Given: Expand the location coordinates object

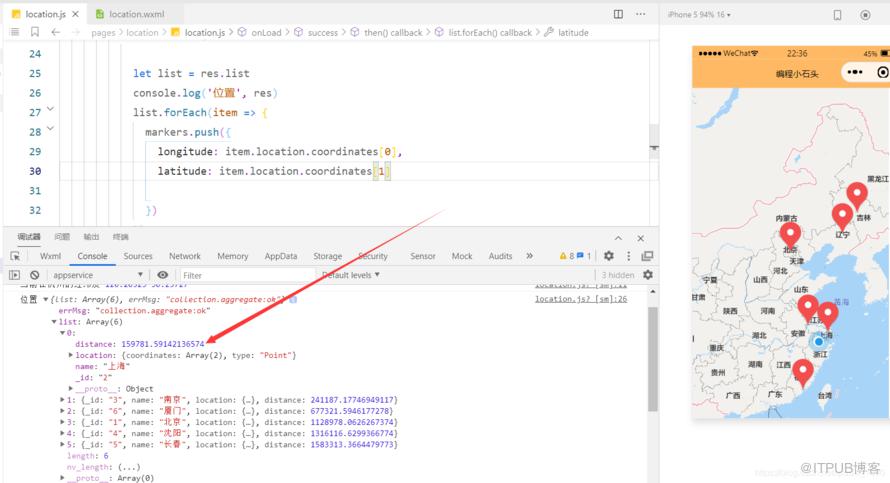Looking at the screenshot, I should pyautogui.click(x=71, y=355).
